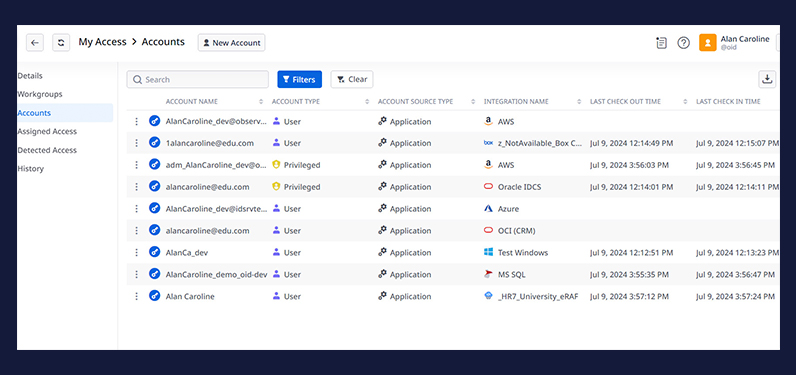Click the Box logo icon

point(488,143)
